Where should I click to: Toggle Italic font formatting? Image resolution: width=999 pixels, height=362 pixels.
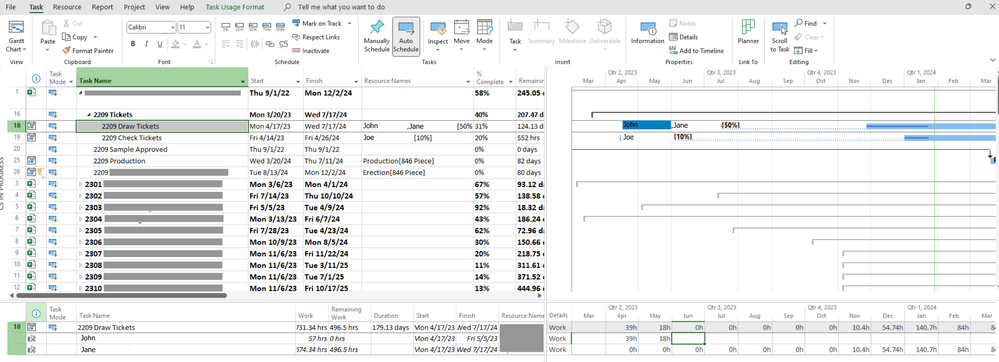pyautogui.click(x=146, y=44)
